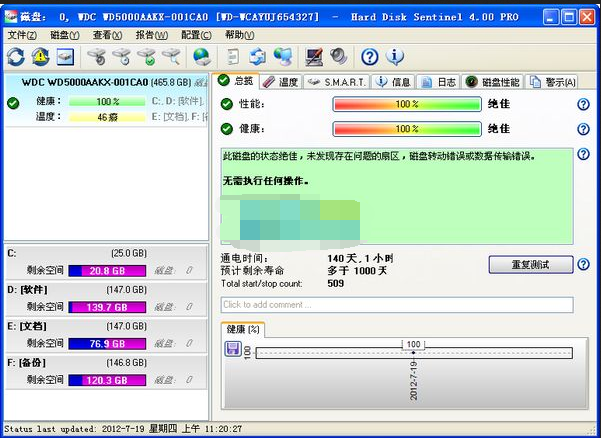The image size is (601, 438).
Task: Click the info speech-bubble toolbar icon
Action: [x=395, y=57]
